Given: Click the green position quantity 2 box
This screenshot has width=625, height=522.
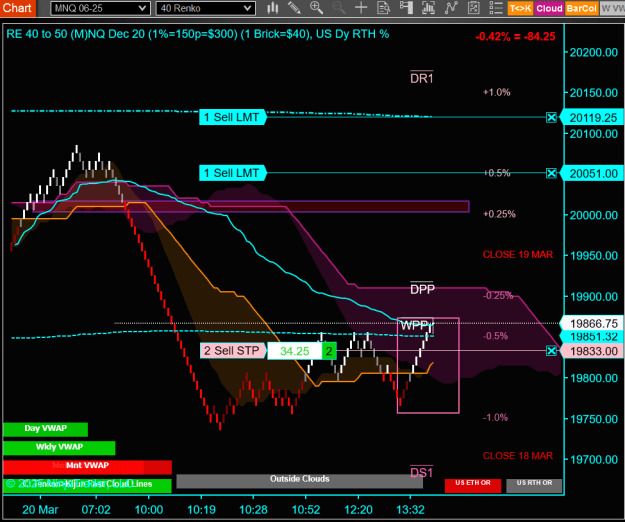Looking at the screenshot, I should [x=329, y=351].
